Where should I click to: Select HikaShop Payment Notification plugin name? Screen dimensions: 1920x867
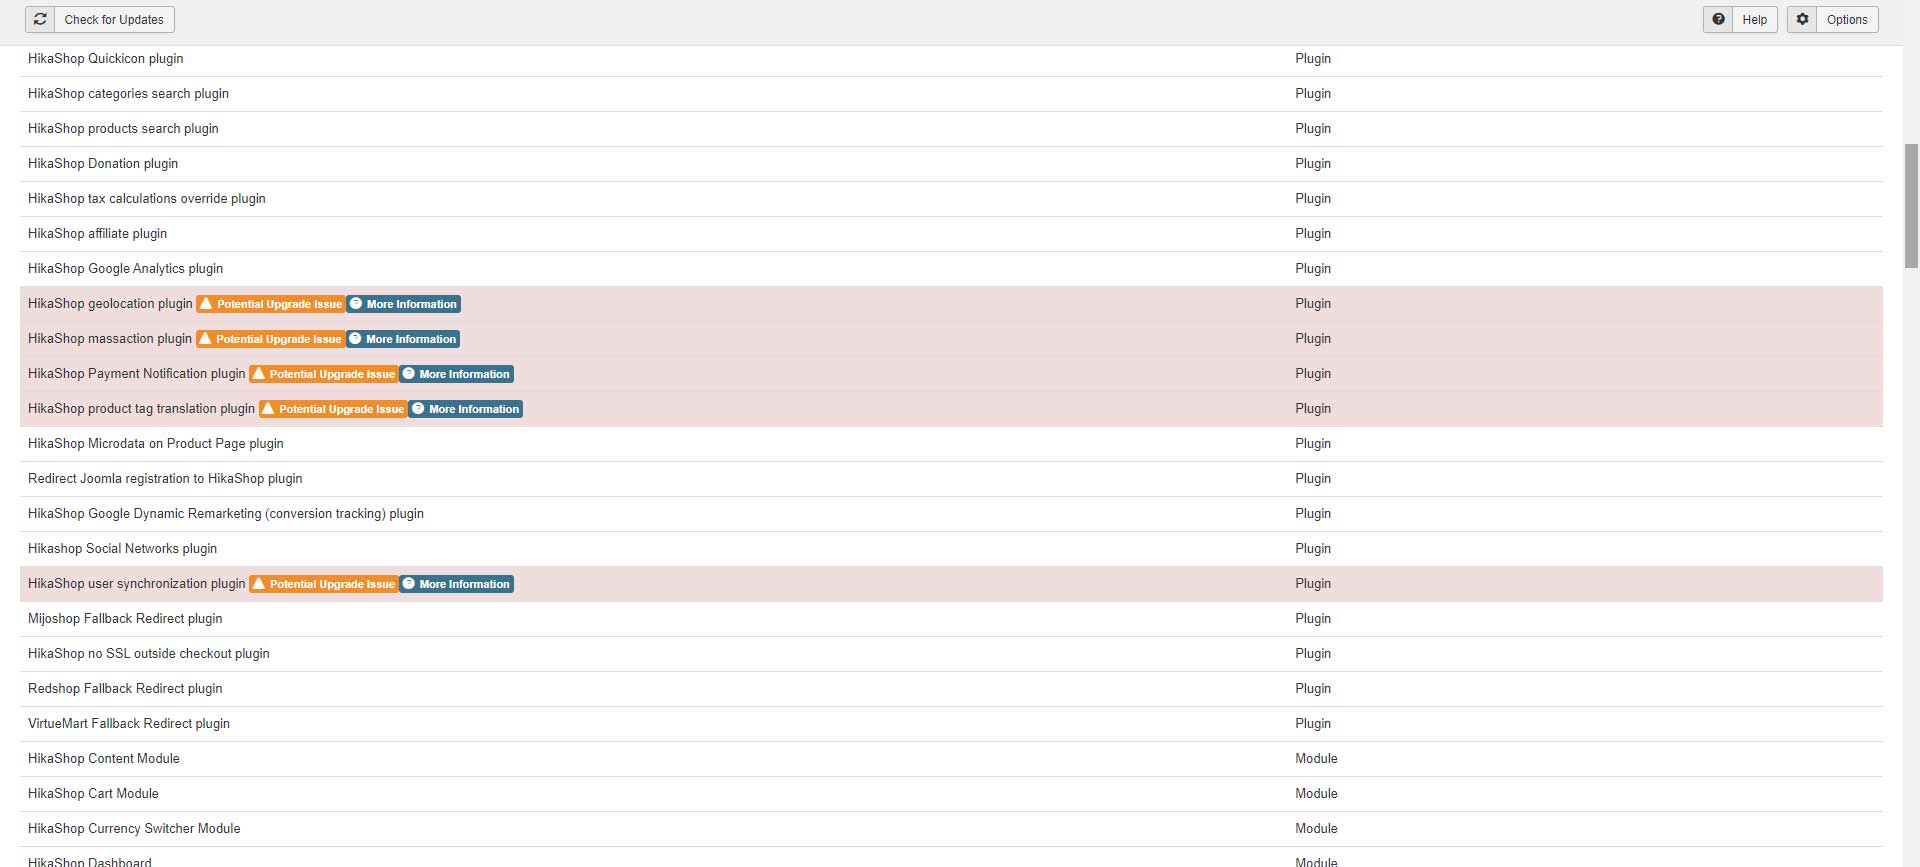pyautogui.click(x=136, y=374)
